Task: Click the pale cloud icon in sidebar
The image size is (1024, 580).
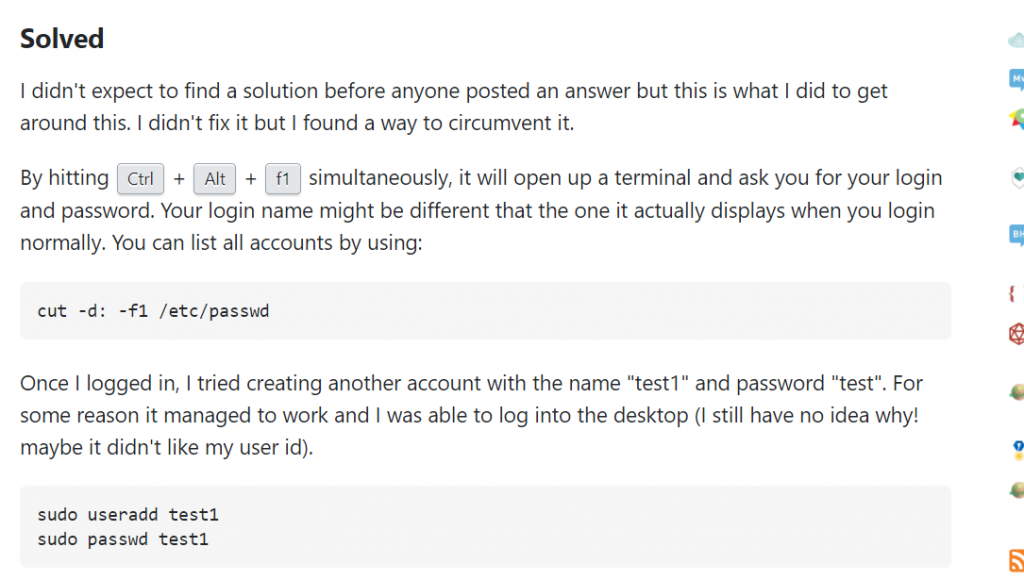Action: (1016, 40)
